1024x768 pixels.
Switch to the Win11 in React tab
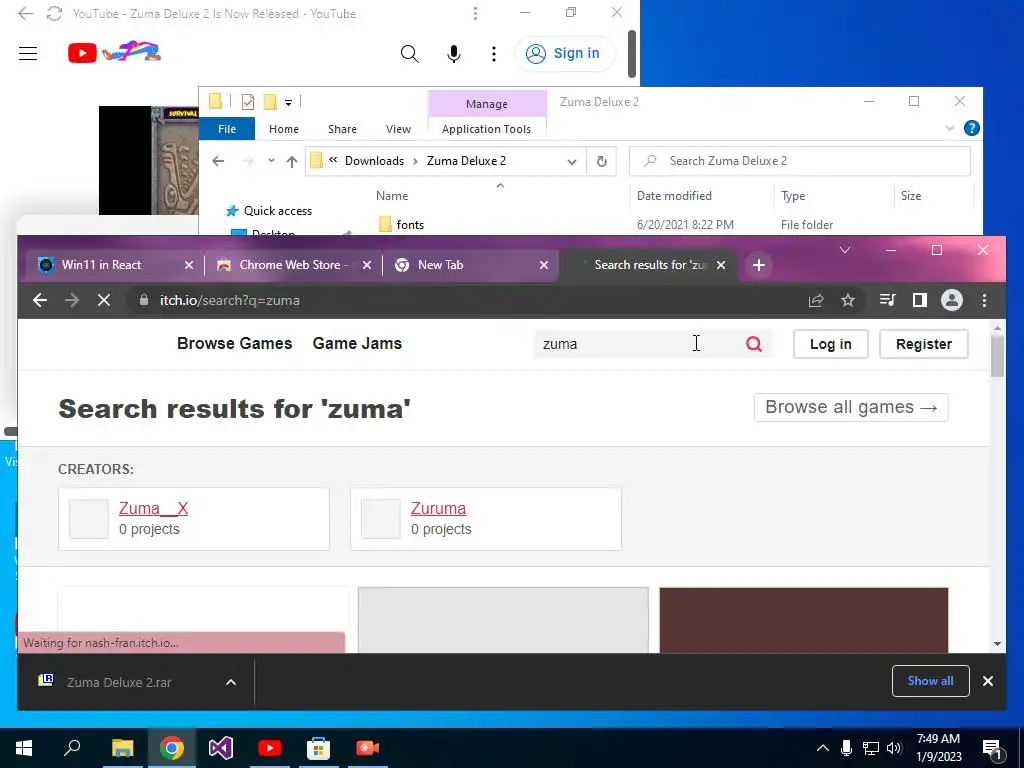[102, 264]
